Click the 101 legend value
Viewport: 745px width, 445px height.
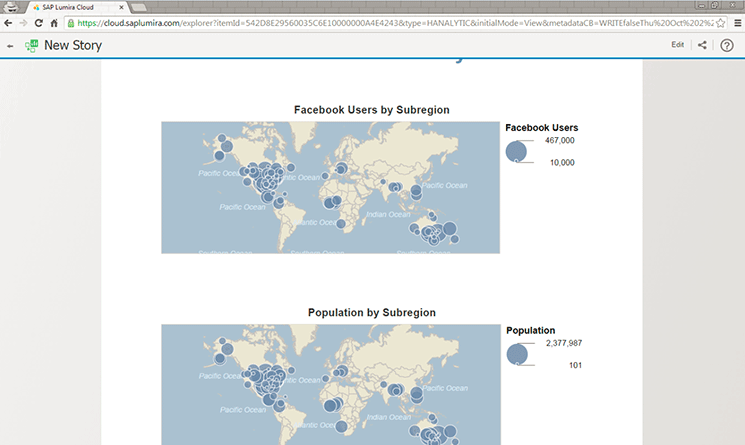[x=575, y=365]
